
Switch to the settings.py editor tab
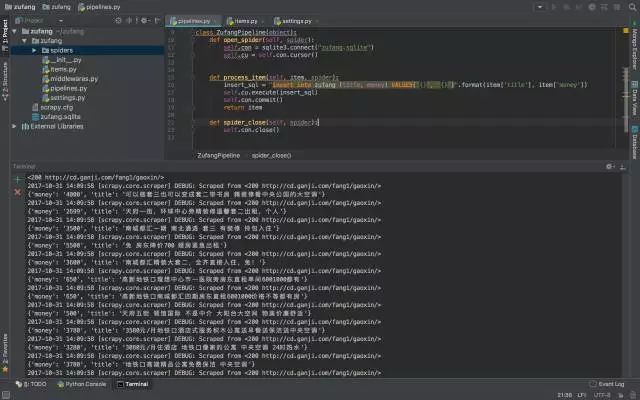pos(293,21)
